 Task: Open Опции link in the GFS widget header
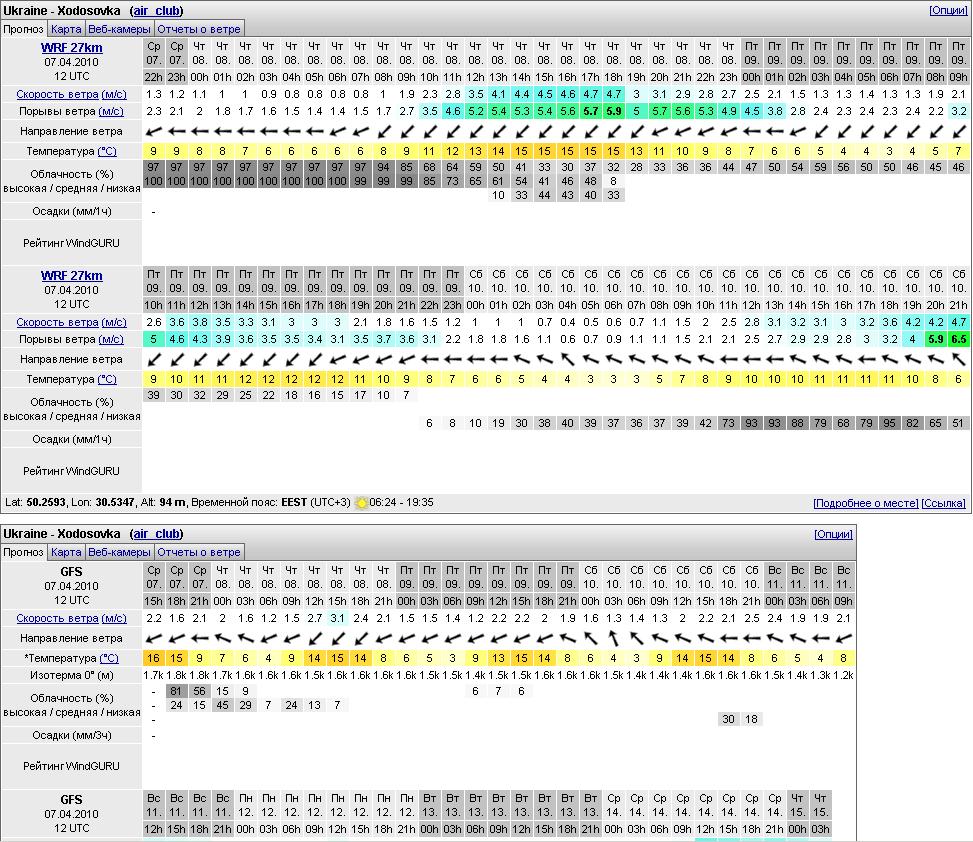pos(833,534)
